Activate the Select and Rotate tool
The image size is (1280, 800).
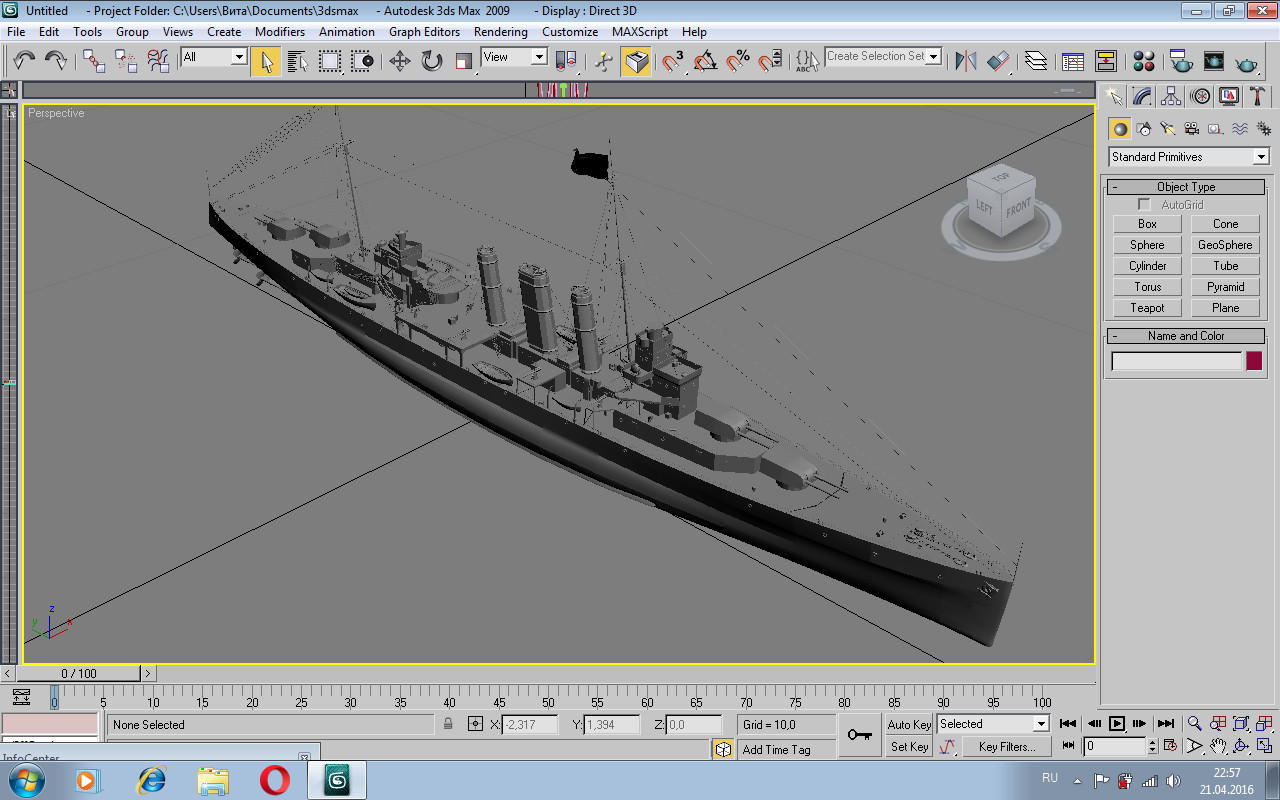(x=432, y=62)
